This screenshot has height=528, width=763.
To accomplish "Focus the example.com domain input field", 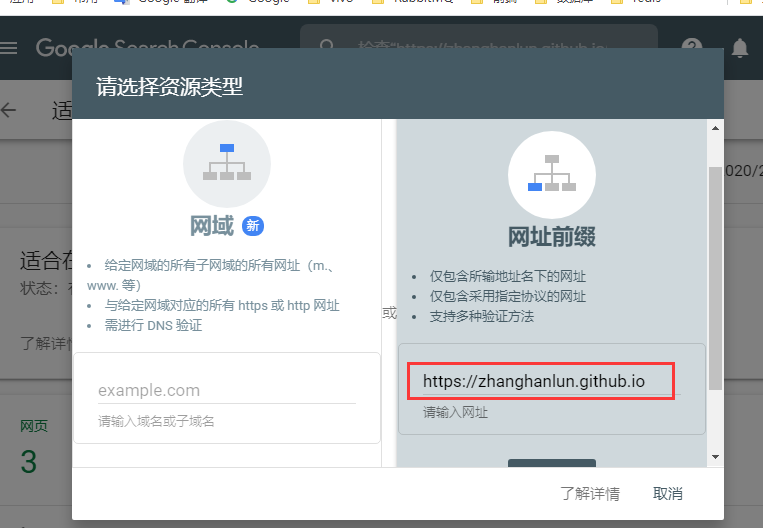I will pos(227,391).
